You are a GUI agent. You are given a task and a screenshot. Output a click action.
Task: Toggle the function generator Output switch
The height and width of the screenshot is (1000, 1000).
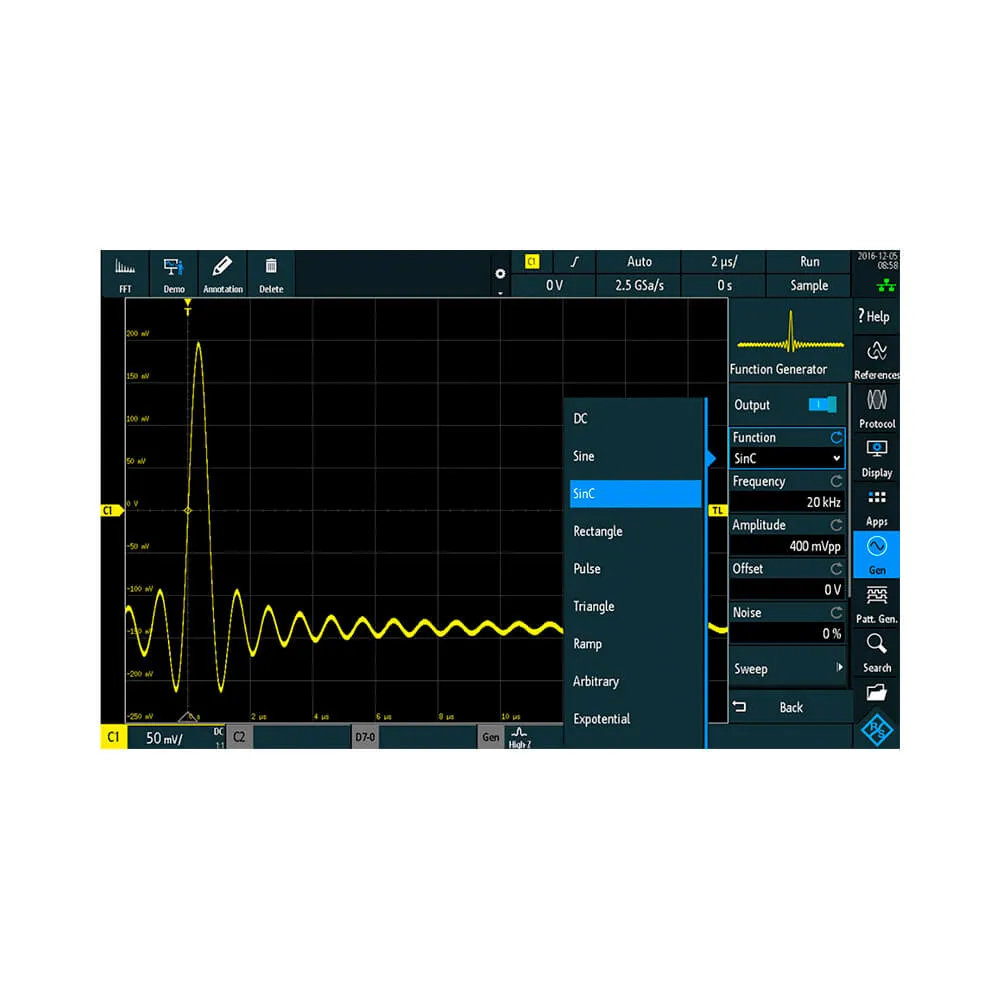tap(823, 405)
